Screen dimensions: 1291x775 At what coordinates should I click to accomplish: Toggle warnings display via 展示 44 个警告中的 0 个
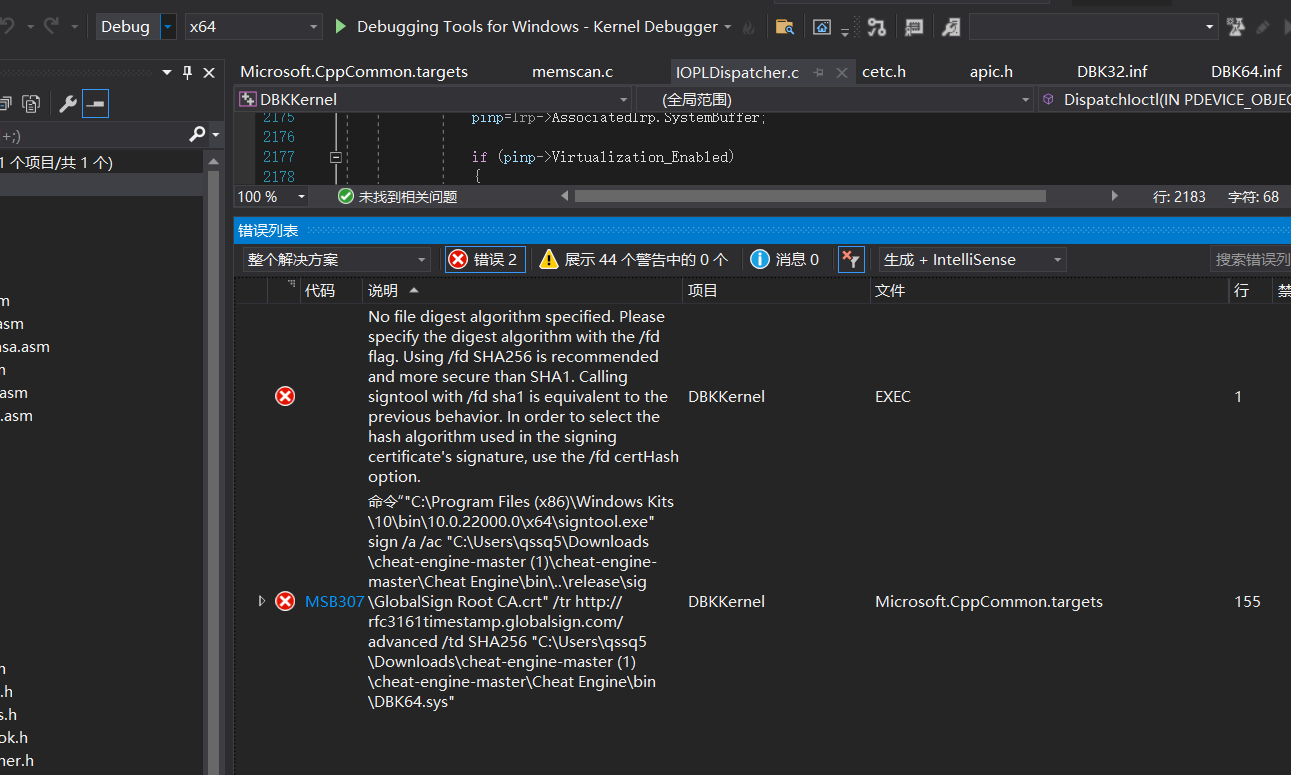click(x=640, y=259)
